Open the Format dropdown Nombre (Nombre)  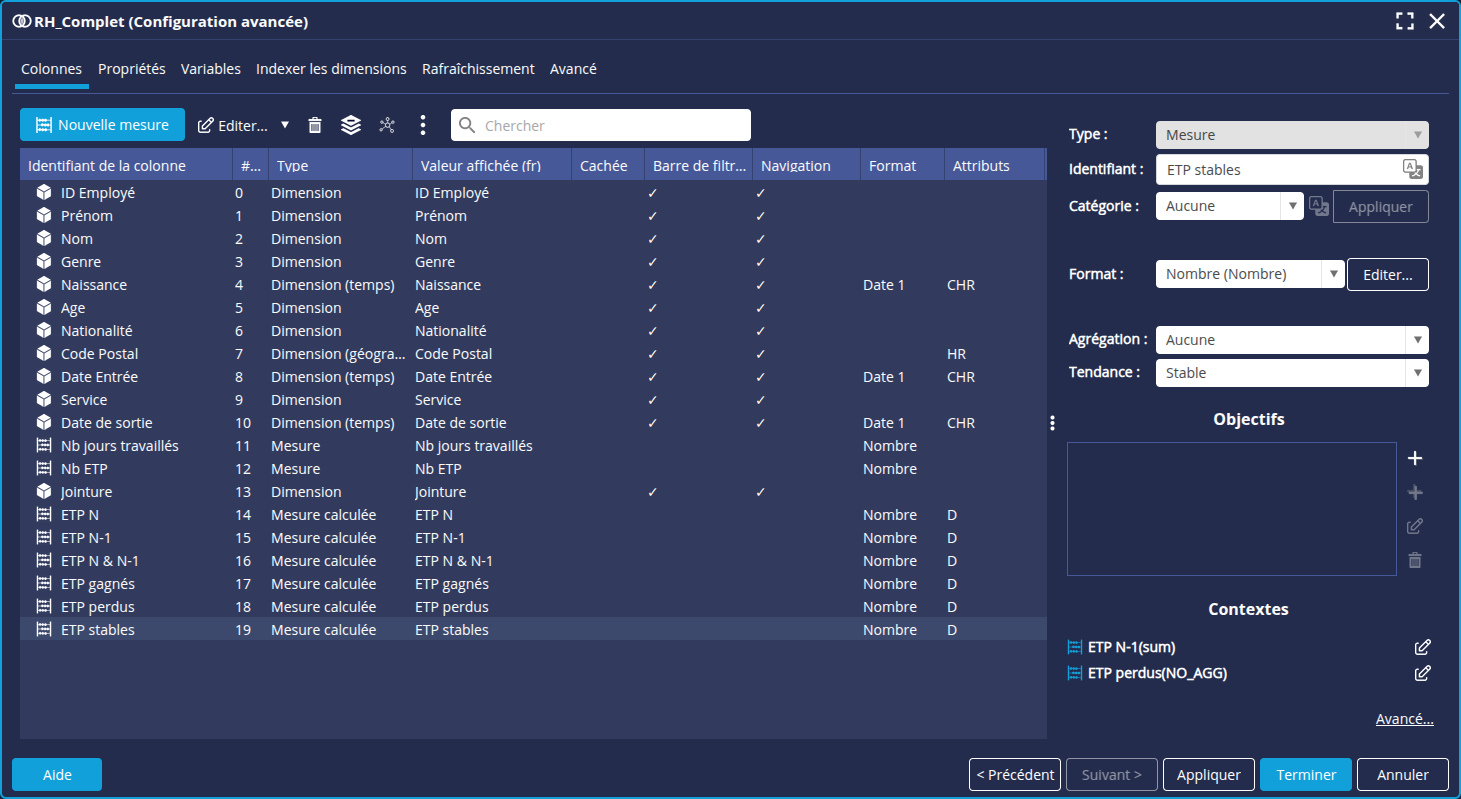tap(1249, 274)
